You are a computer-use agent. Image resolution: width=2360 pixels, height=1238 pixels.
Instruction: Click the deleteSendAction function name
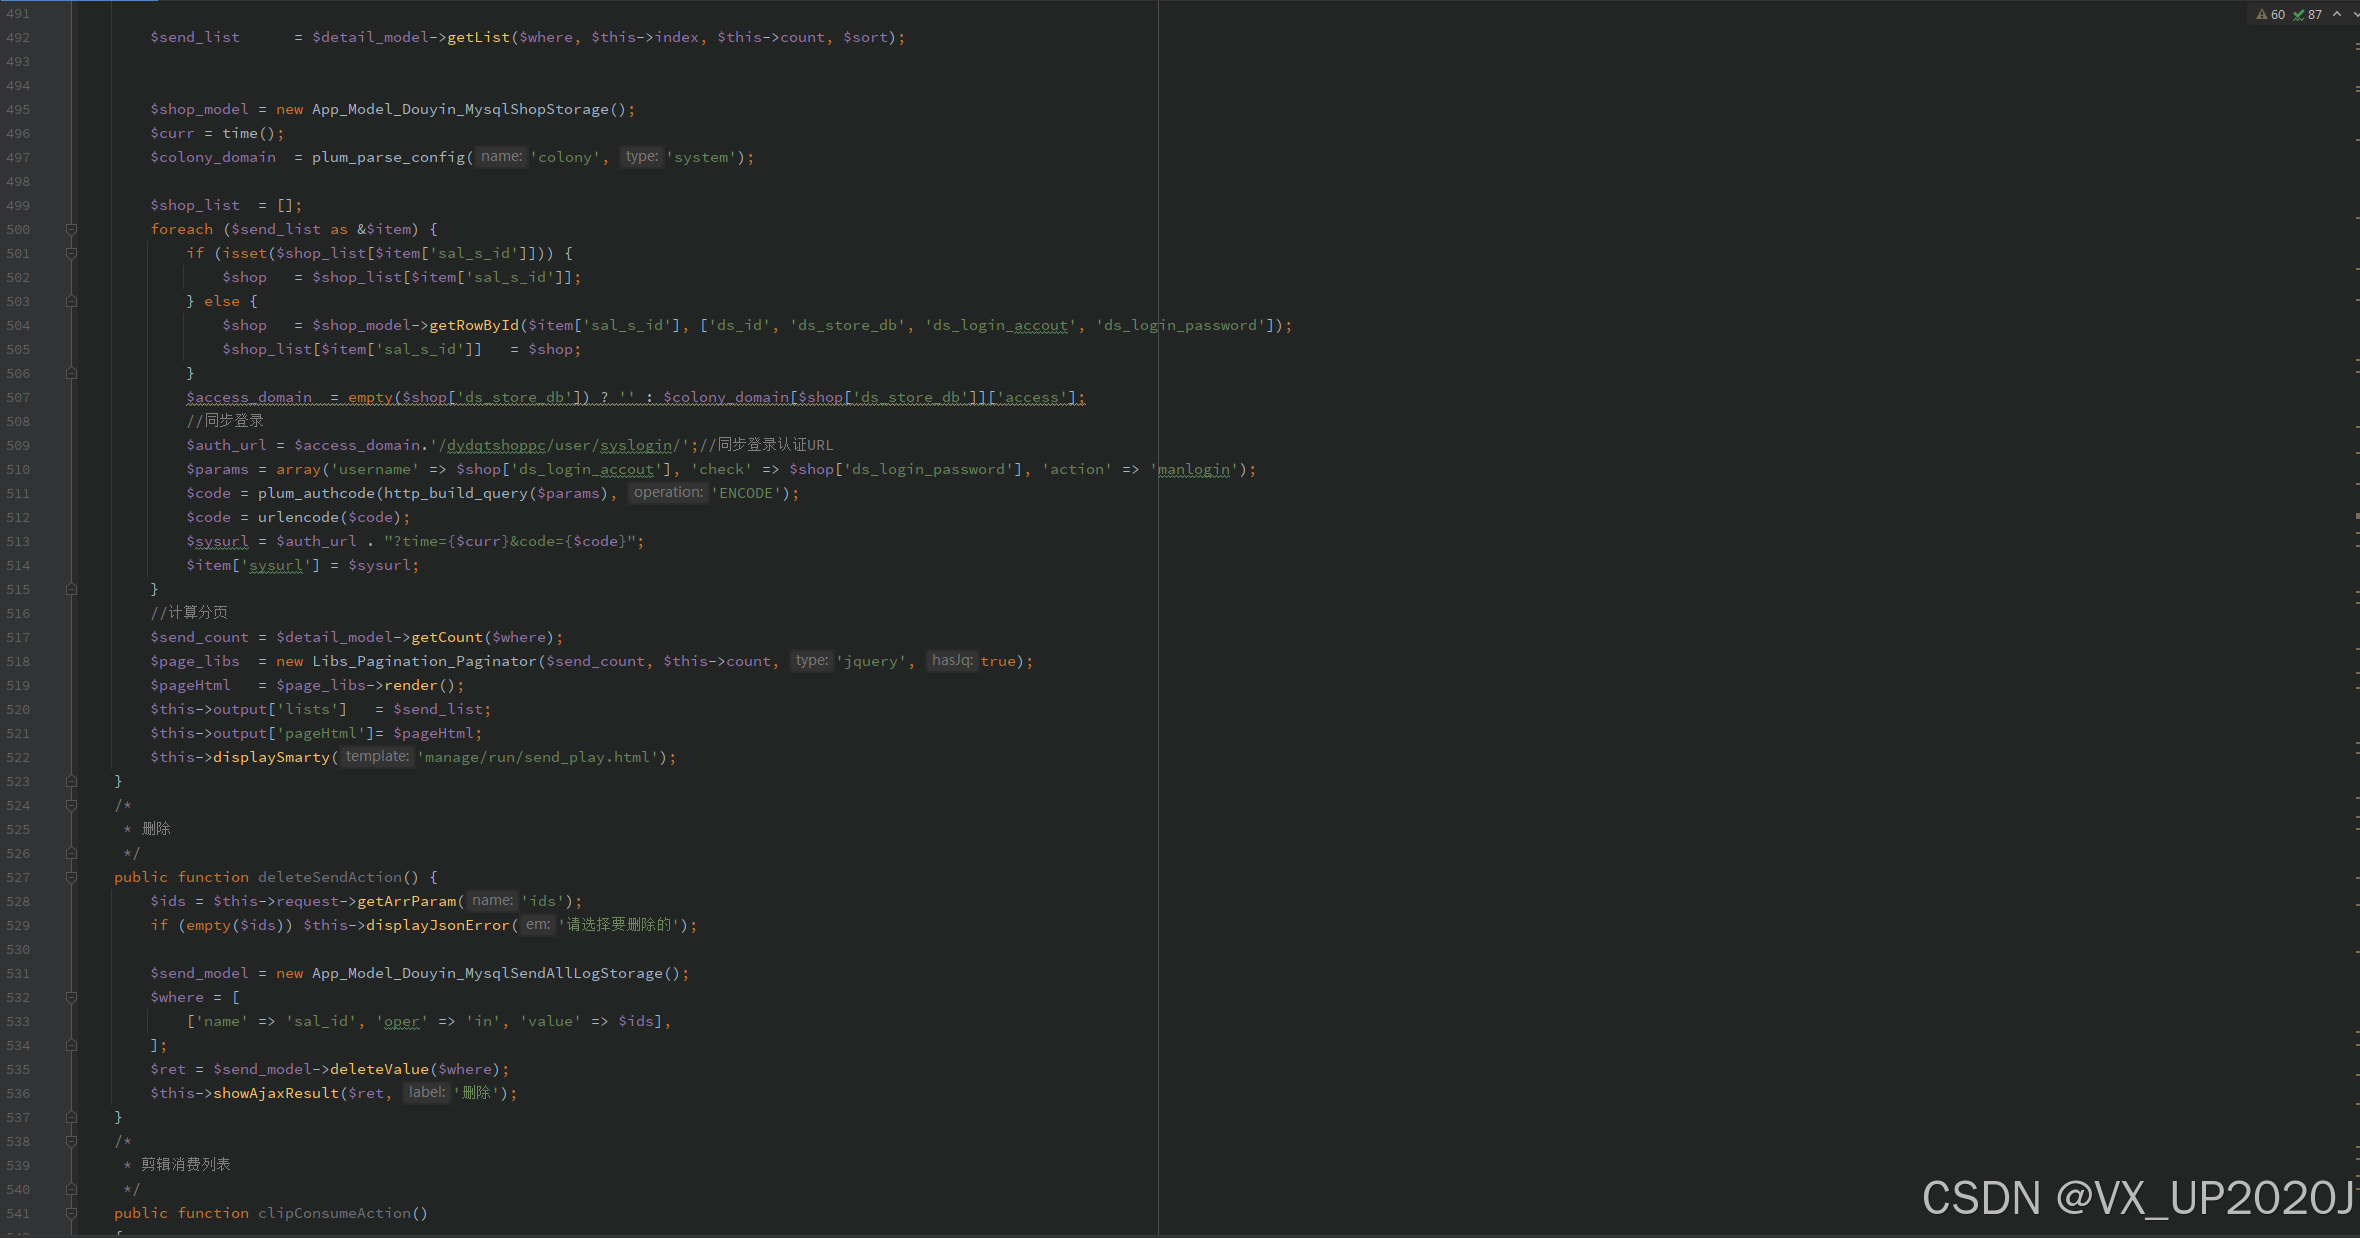[330, 877]
